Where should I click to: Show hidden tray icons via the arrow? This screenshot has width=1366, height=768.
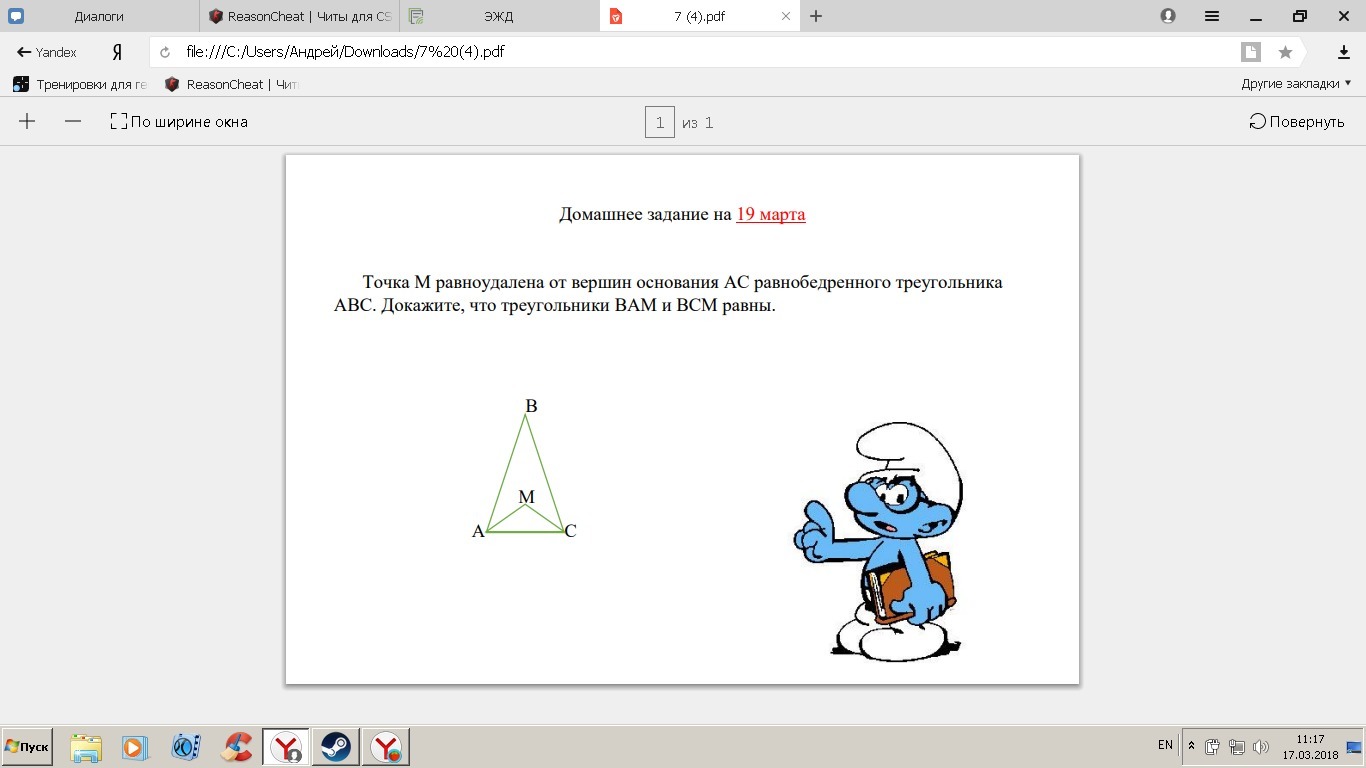(x=1191, y=746)
